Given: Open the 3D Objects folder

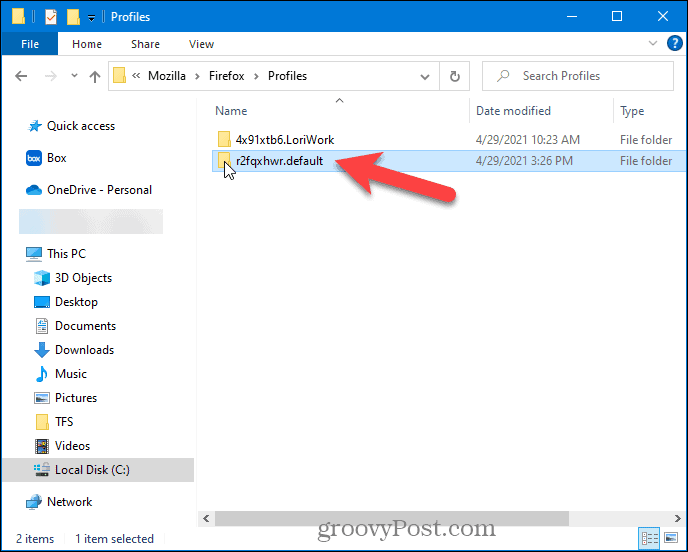Looking at the screenshot, I should click(x=83, y=278).
